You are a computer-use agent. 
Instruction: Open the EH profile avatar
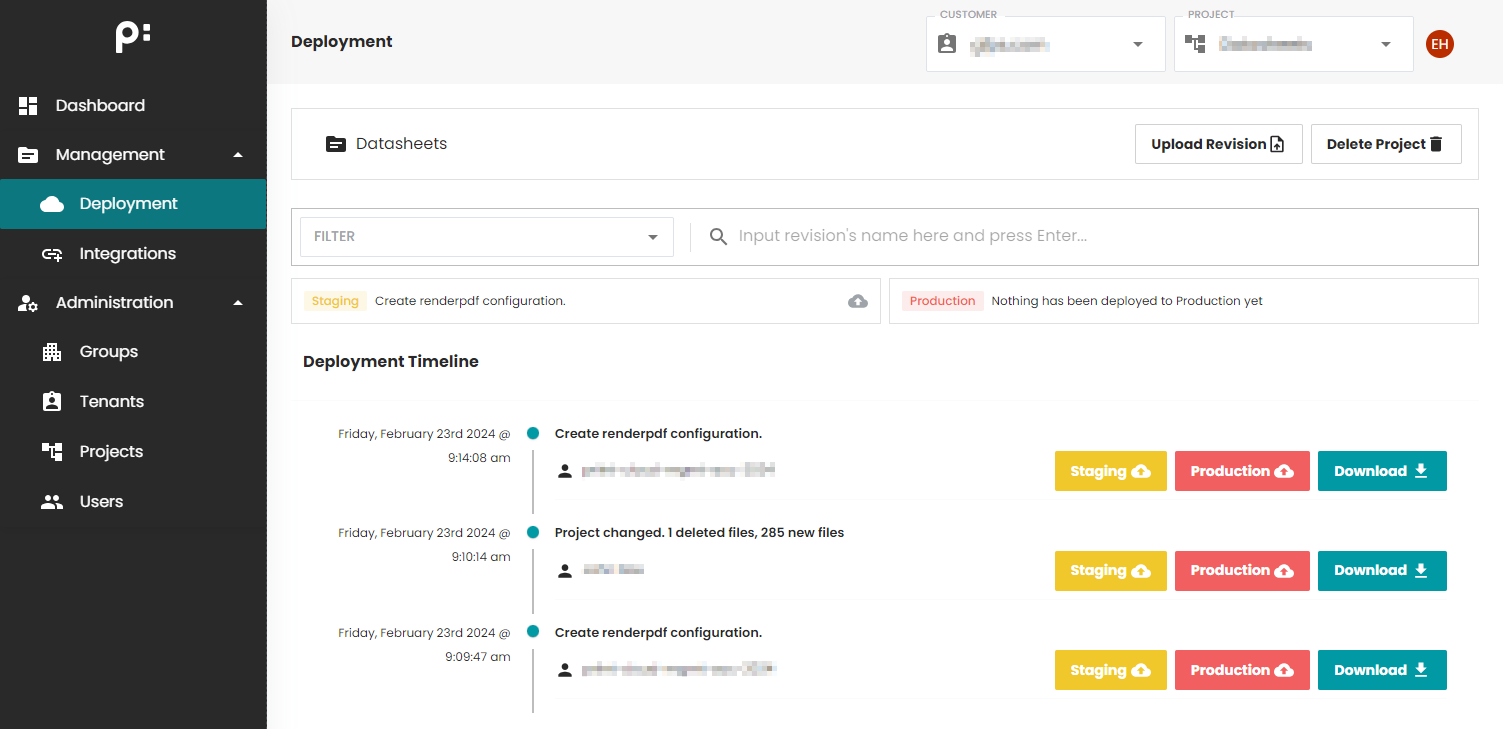[x=1439, y=44]
